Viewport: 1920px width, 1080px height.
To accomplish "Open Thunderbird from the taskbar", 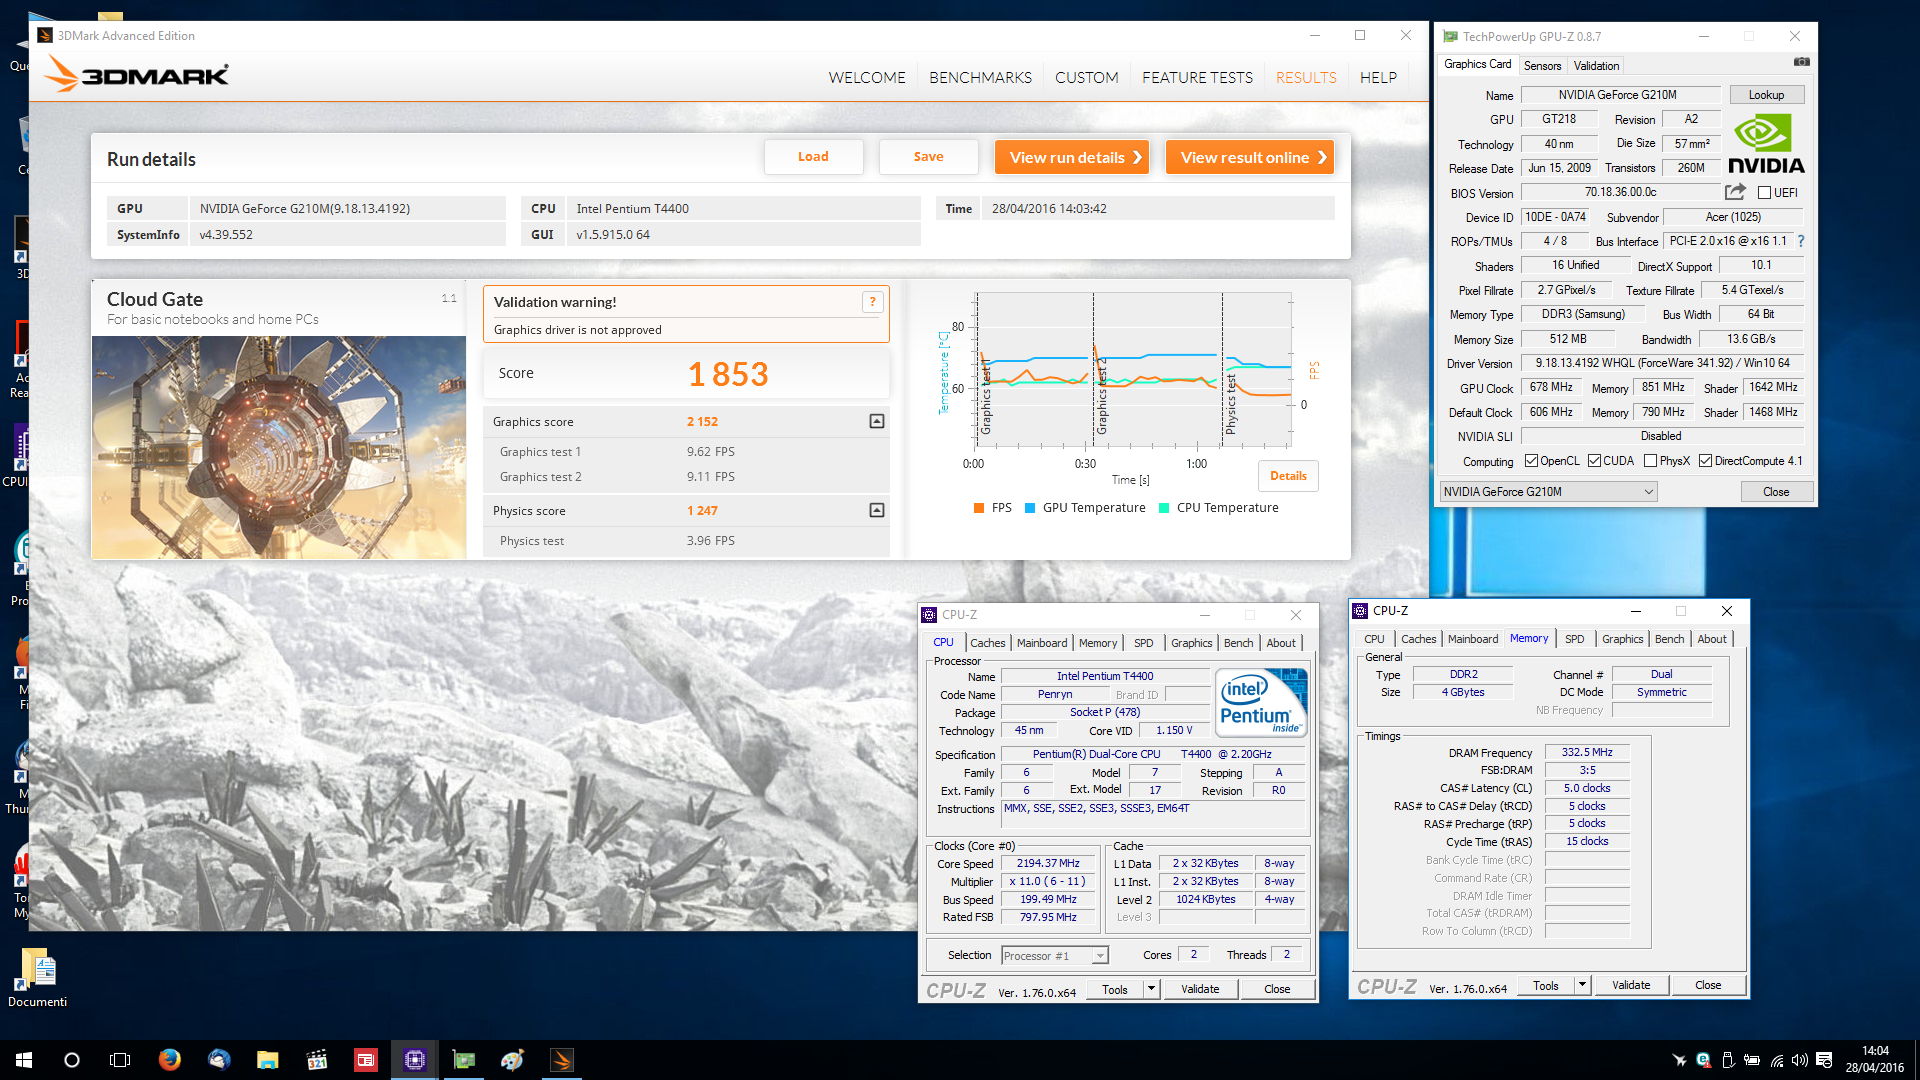I will tap(219, 1060).
